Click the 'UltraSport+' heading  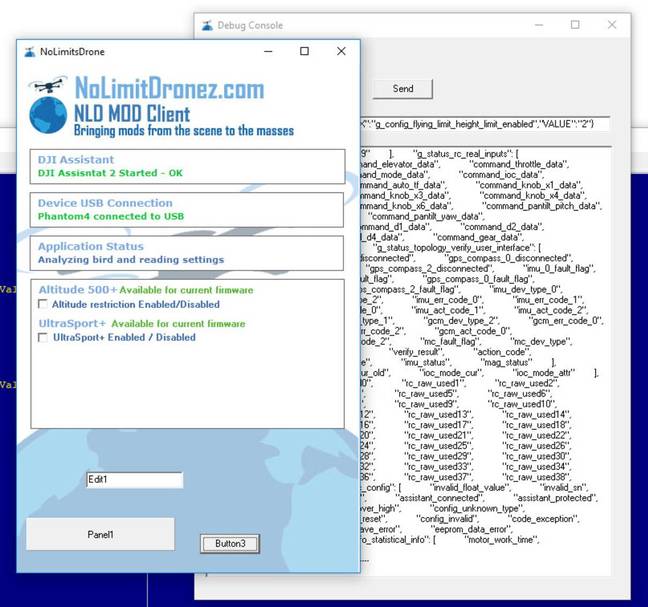click(x=72, y=323)
